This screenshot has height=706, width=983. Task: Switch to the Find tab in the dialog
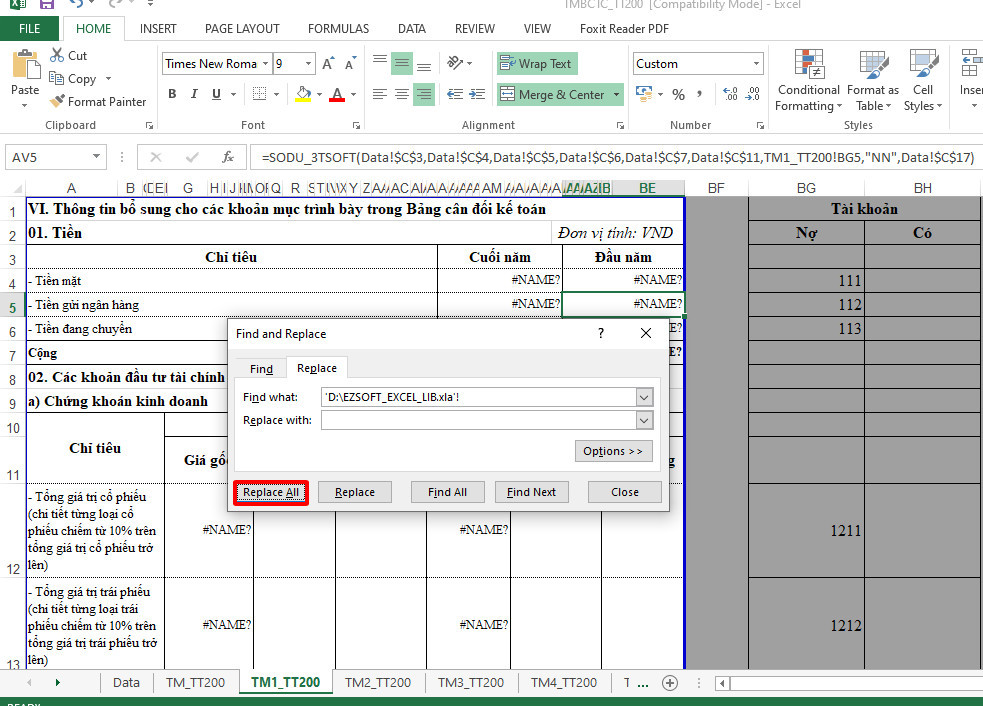pyautogui.click(x=261, y=369)
